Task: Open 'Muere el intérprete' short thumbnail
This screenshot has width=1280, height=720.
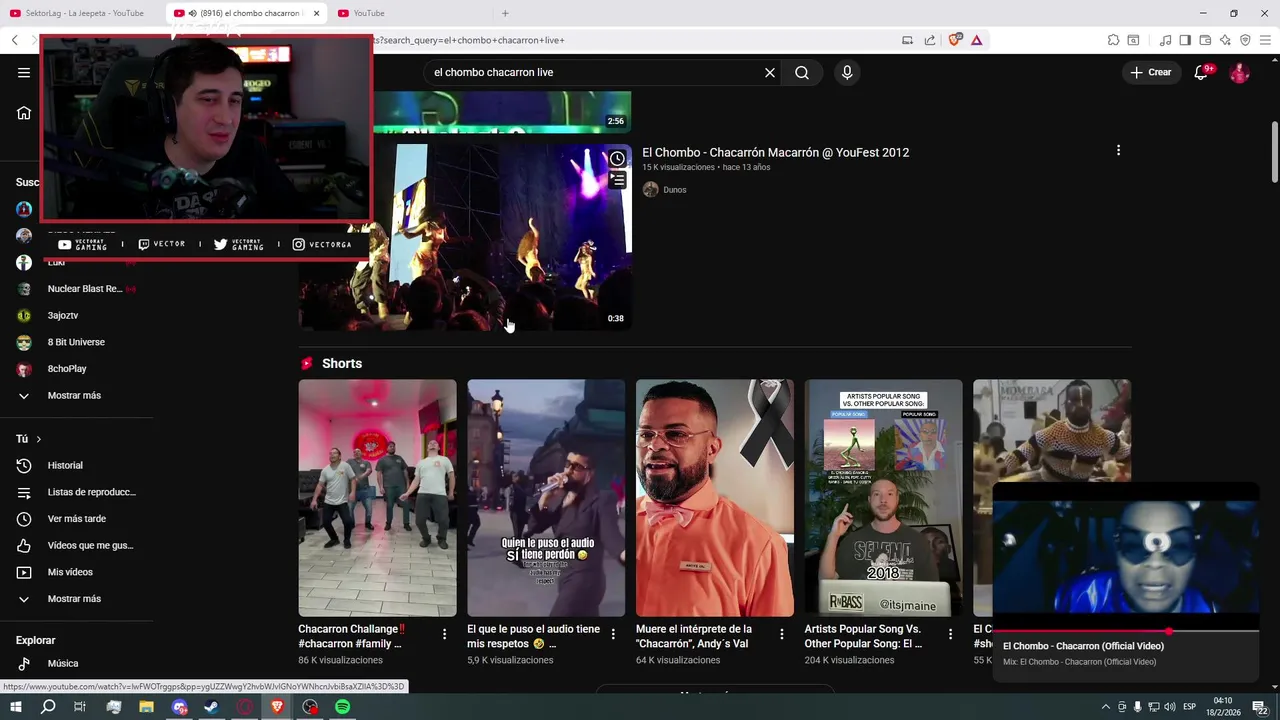Action: click(715, 498)
